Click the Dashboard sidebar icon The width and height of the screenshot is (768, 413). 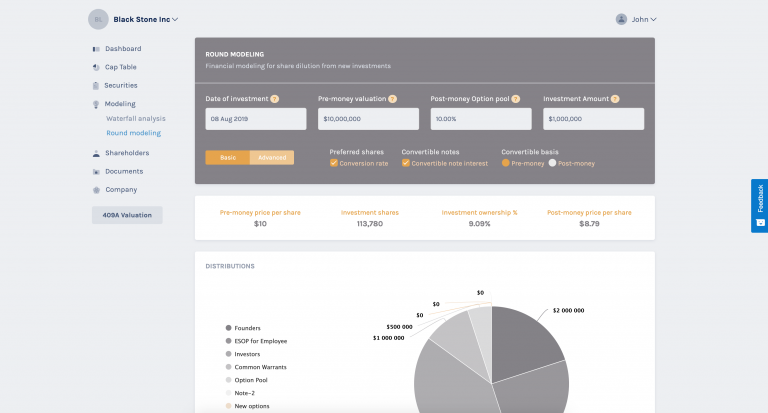pyautogui.click(x=95, y=49)
